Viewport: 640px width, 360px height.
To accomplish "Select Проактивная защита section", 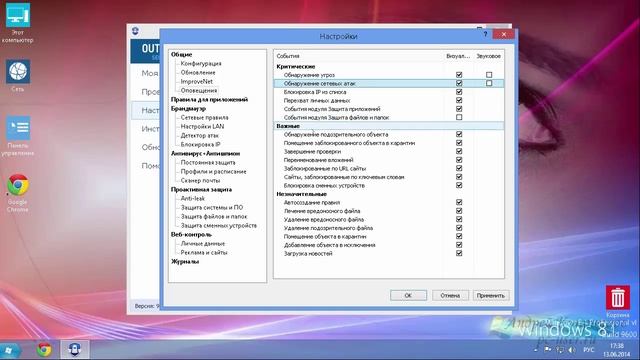I will coord(201,189).
